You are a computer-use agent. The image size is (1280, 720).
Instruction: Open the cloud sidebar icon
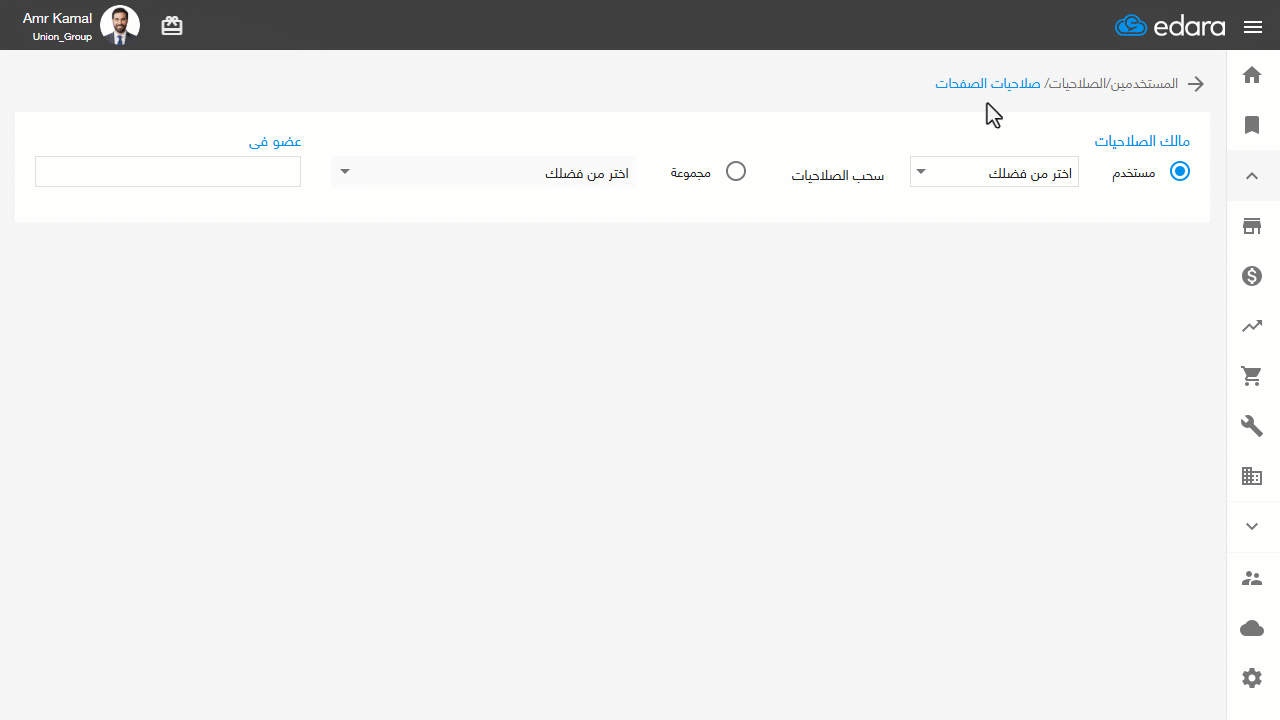click(x=1252, y=628)
